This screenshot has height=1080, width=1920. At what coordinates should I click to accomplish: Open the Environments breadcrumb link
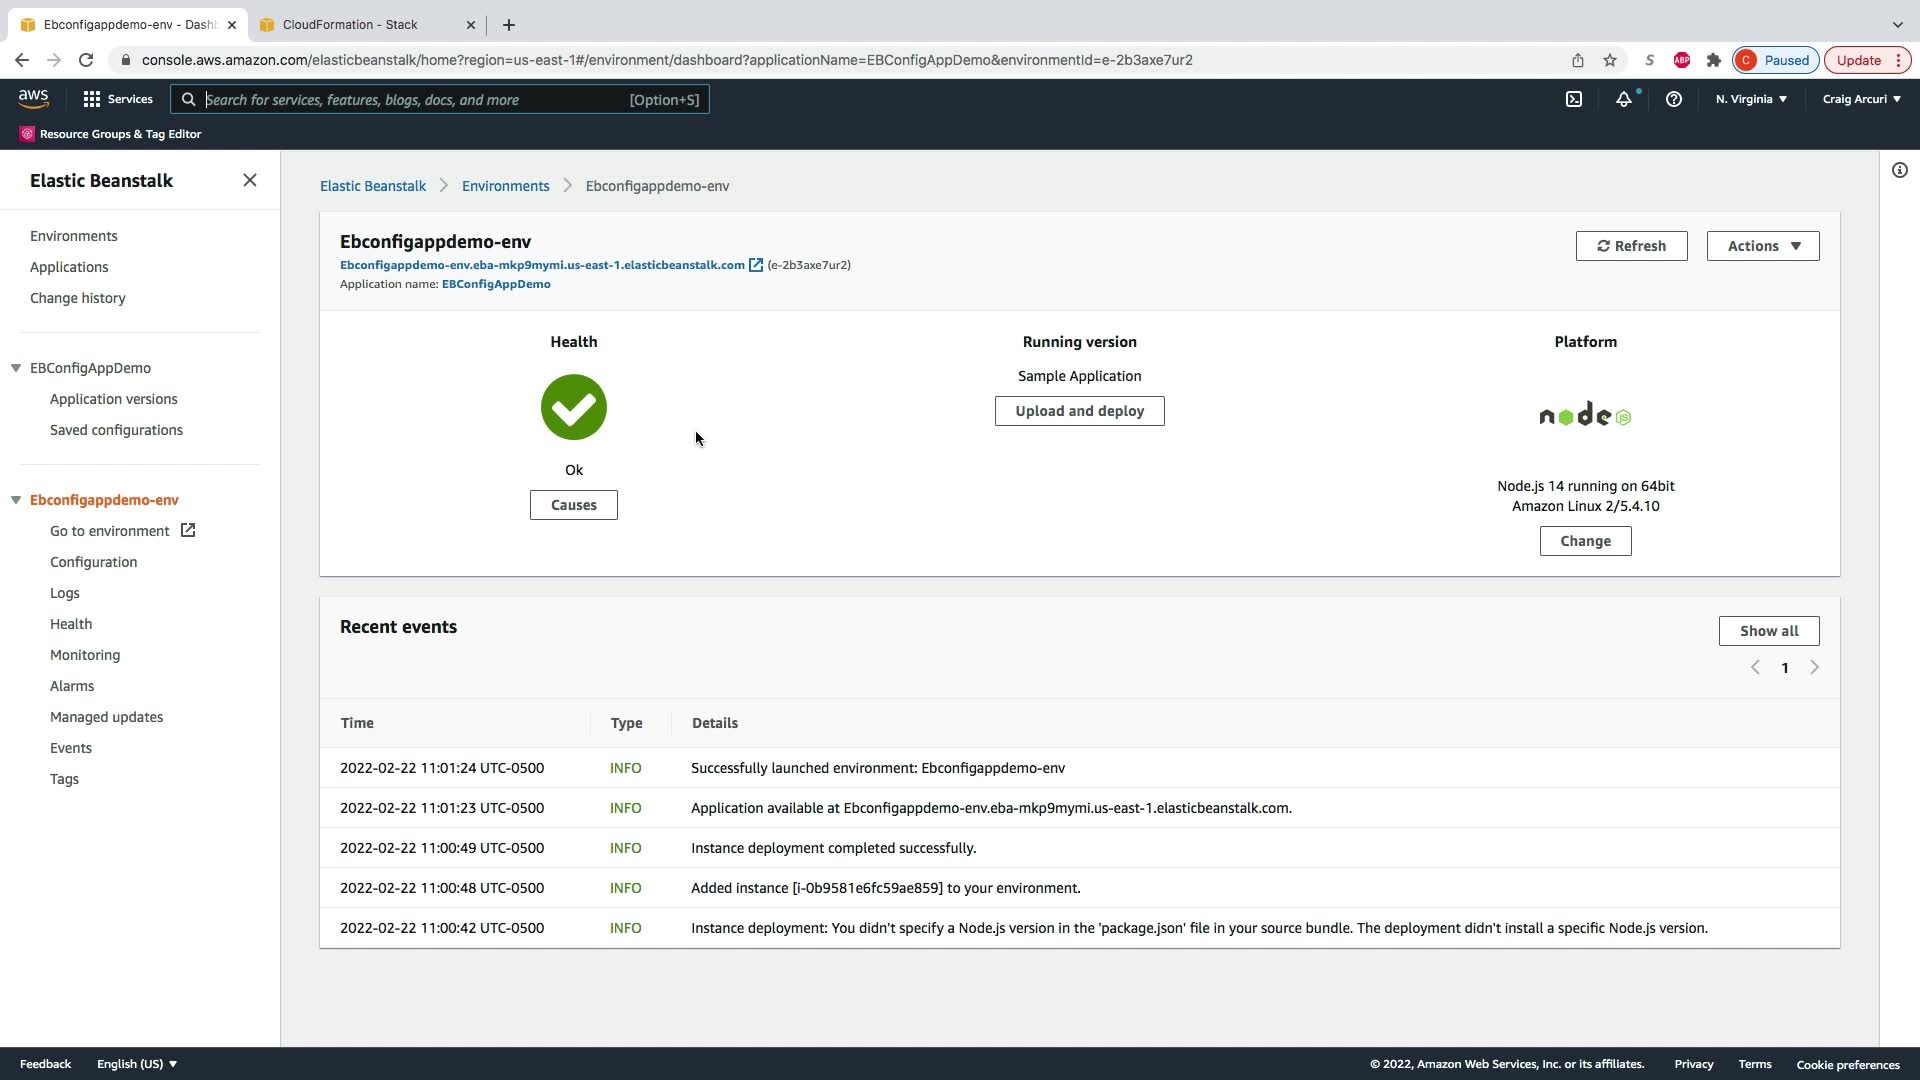[x=505, y=186]
